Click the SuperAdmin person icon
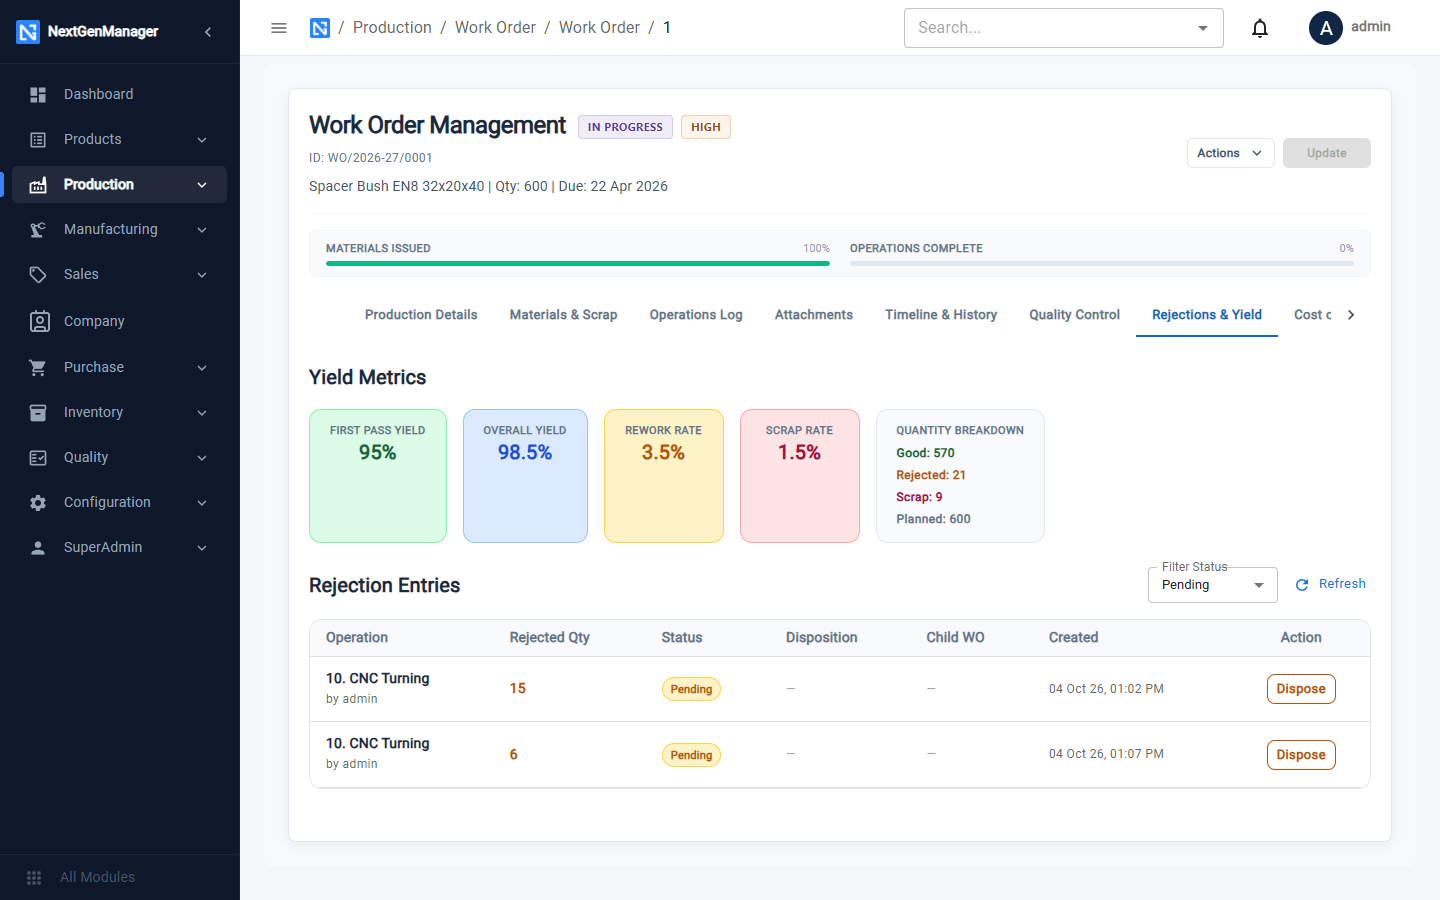Viewport: 1440px width, 900px height. (38, 548)
